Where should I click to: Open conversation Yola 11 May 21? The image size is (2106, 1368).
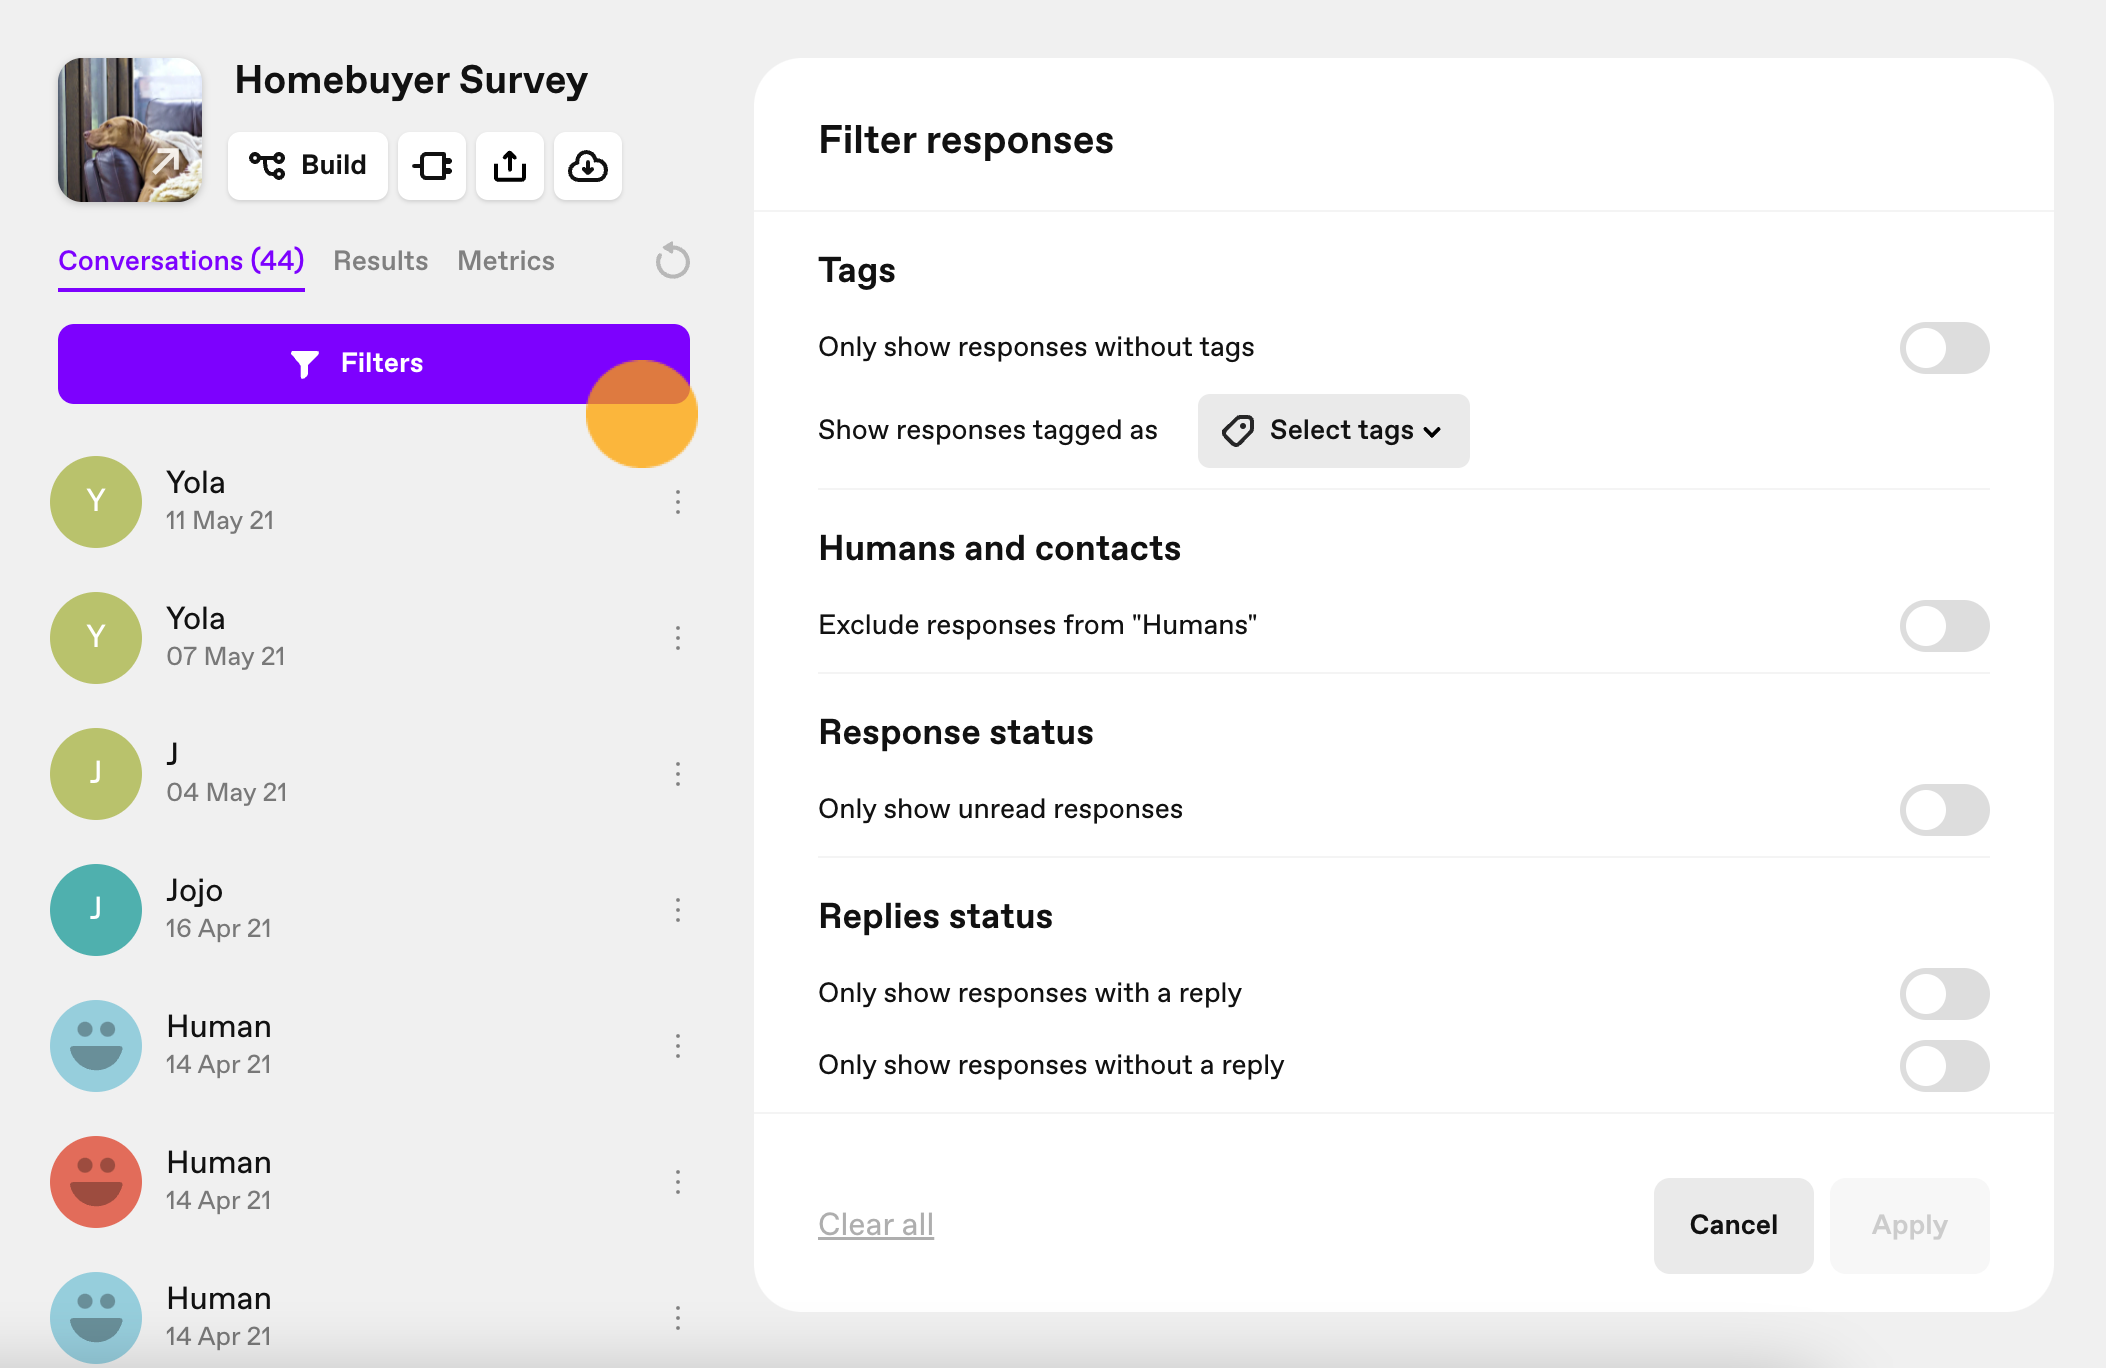(370, 502)
